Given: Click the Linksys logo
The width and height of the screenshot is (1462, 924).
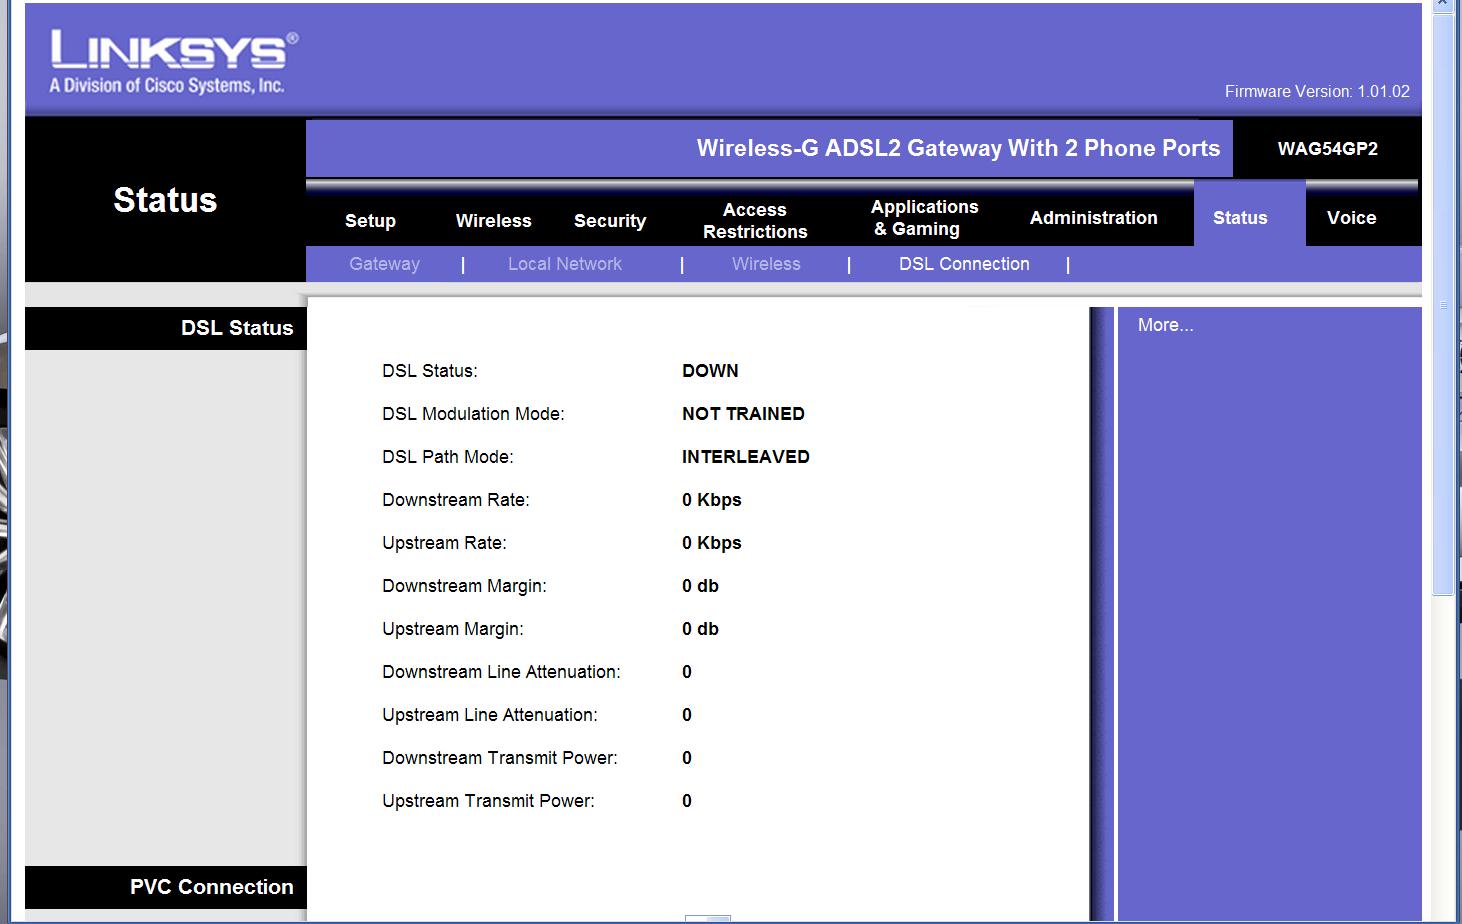Looking at the screenshot, I should point(173,61).
